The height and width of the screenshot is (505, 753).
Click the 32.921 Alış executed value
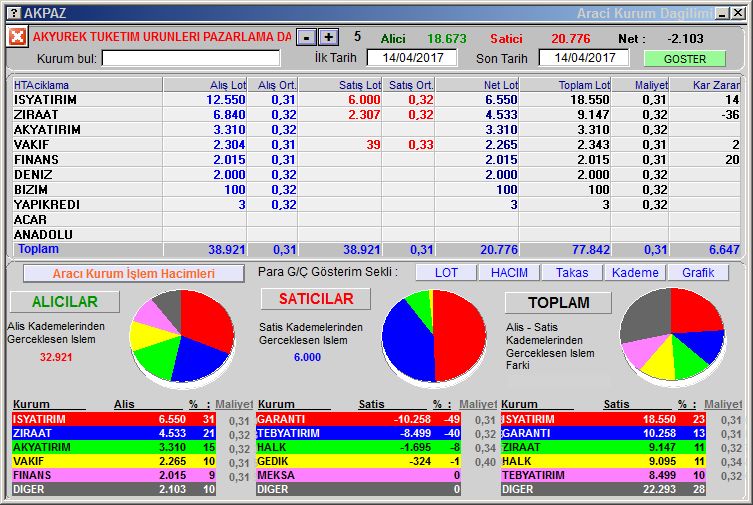pyautogui.click(x=56, y=357)
